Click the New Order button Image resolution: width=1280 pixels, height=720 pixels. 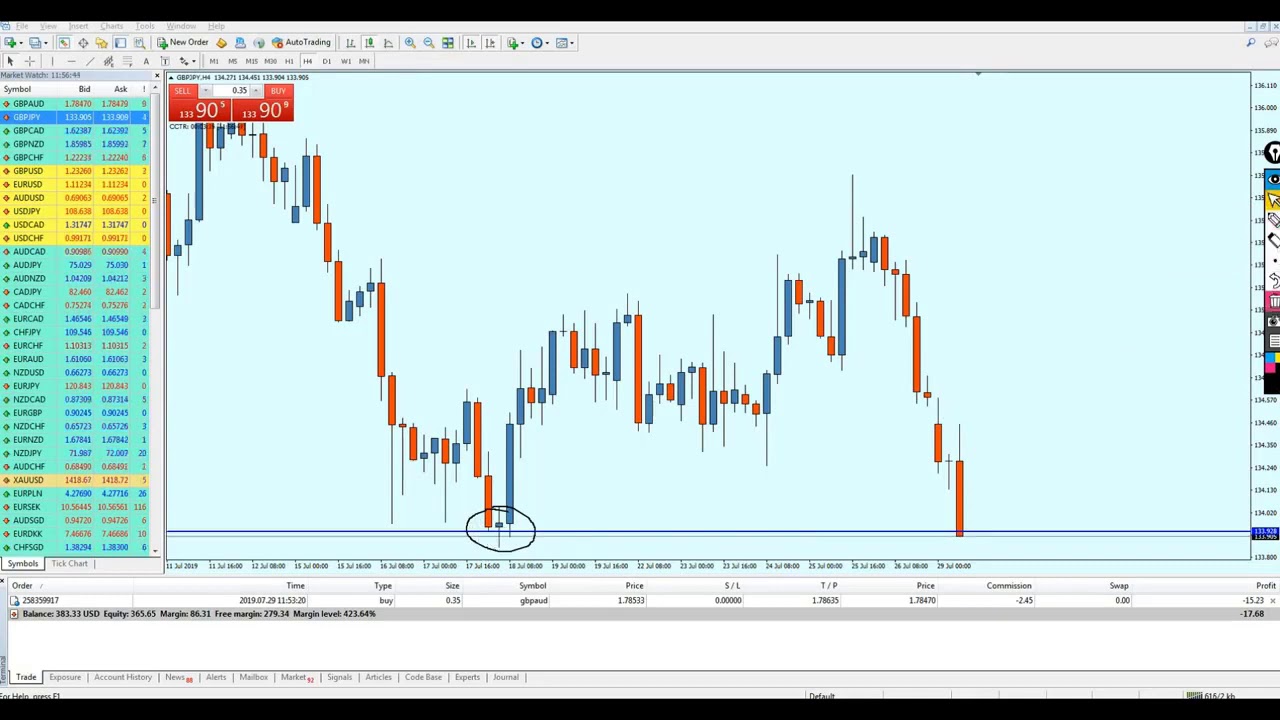[183, 43]
